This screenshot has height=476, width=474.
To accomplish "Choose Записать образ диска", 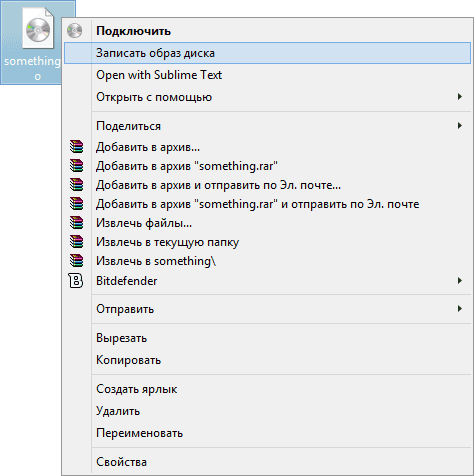I will 267,53.
